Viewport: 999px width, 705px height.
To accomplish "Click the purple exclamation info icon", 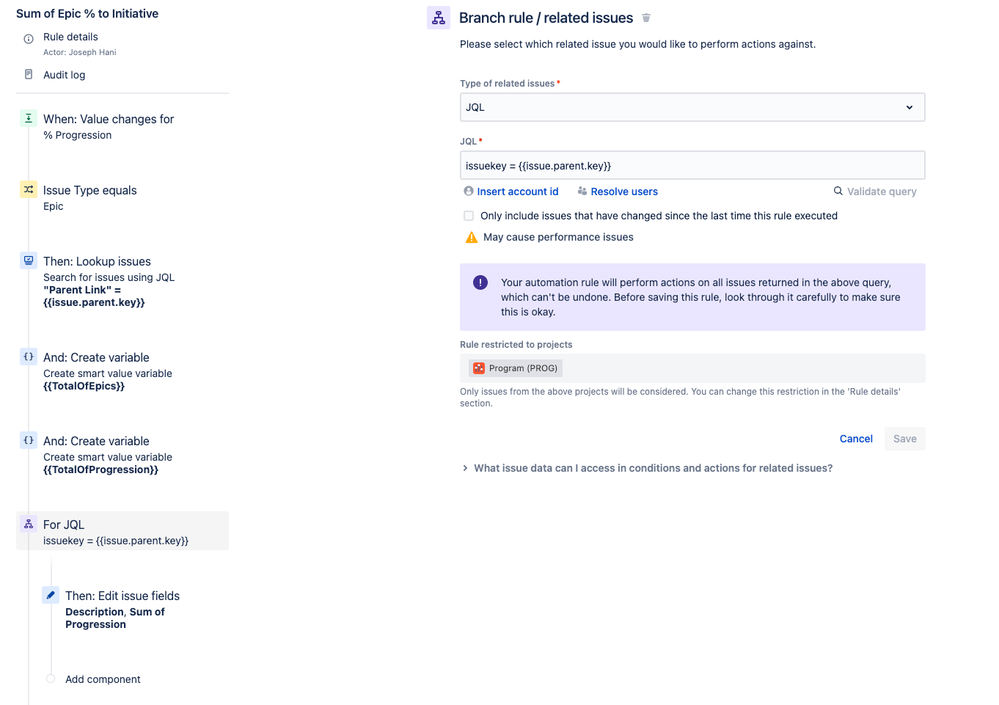I will pos(480,283).
